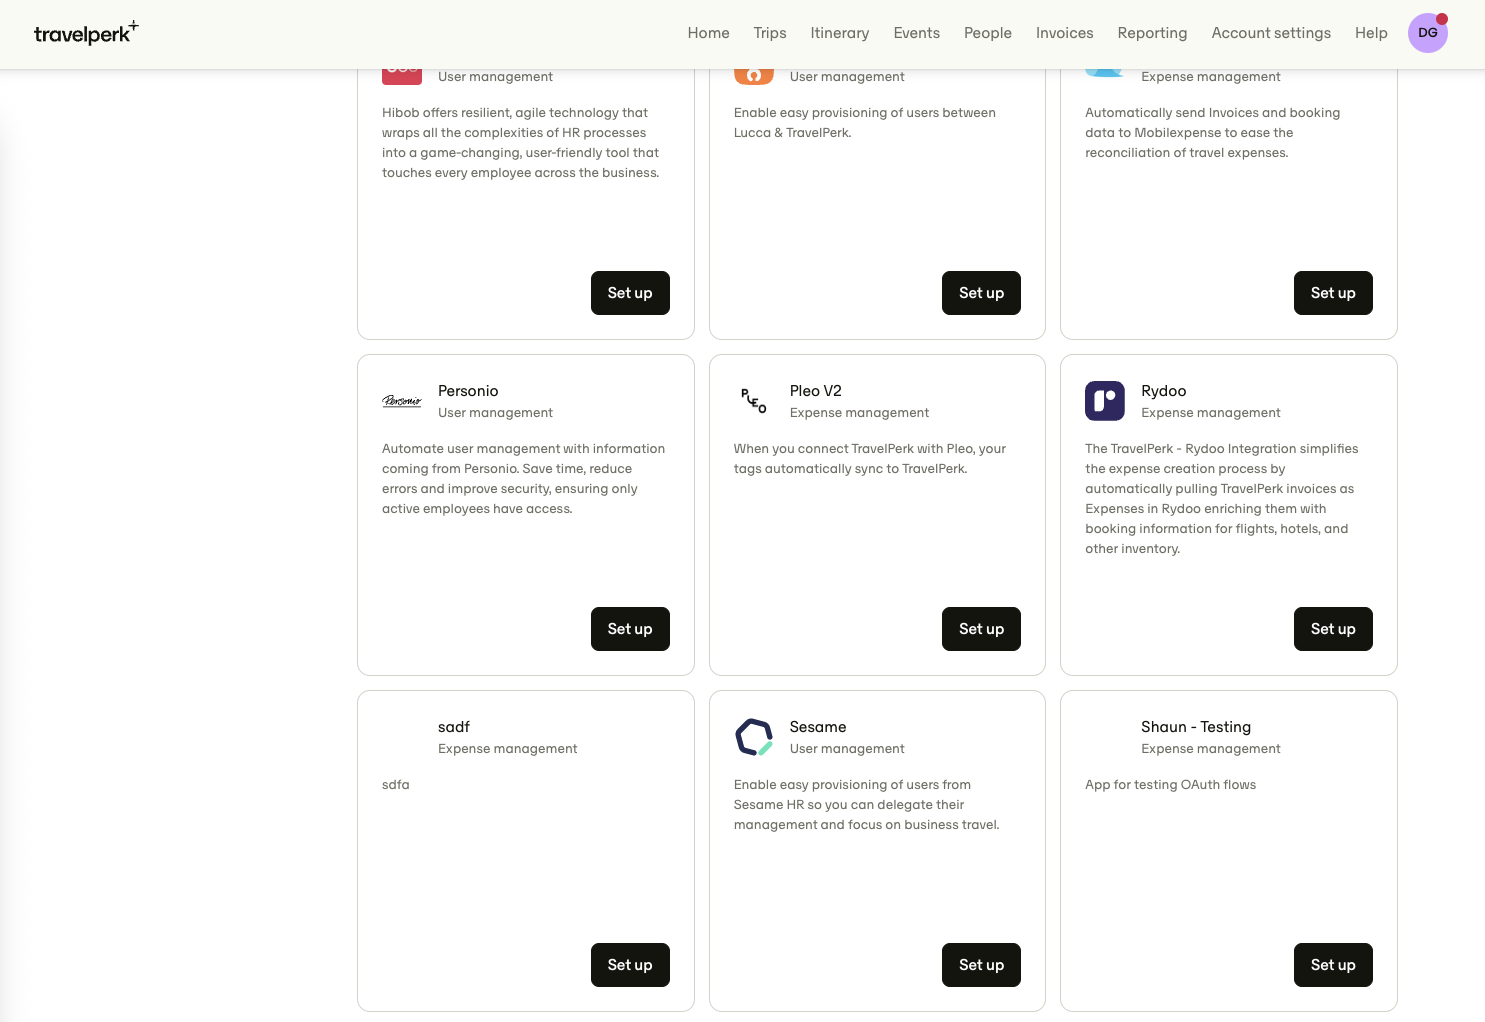The image size is (1485, 1022).
Task: Click 'User management' label under Sesame
Action: click(x=847, y=749)
